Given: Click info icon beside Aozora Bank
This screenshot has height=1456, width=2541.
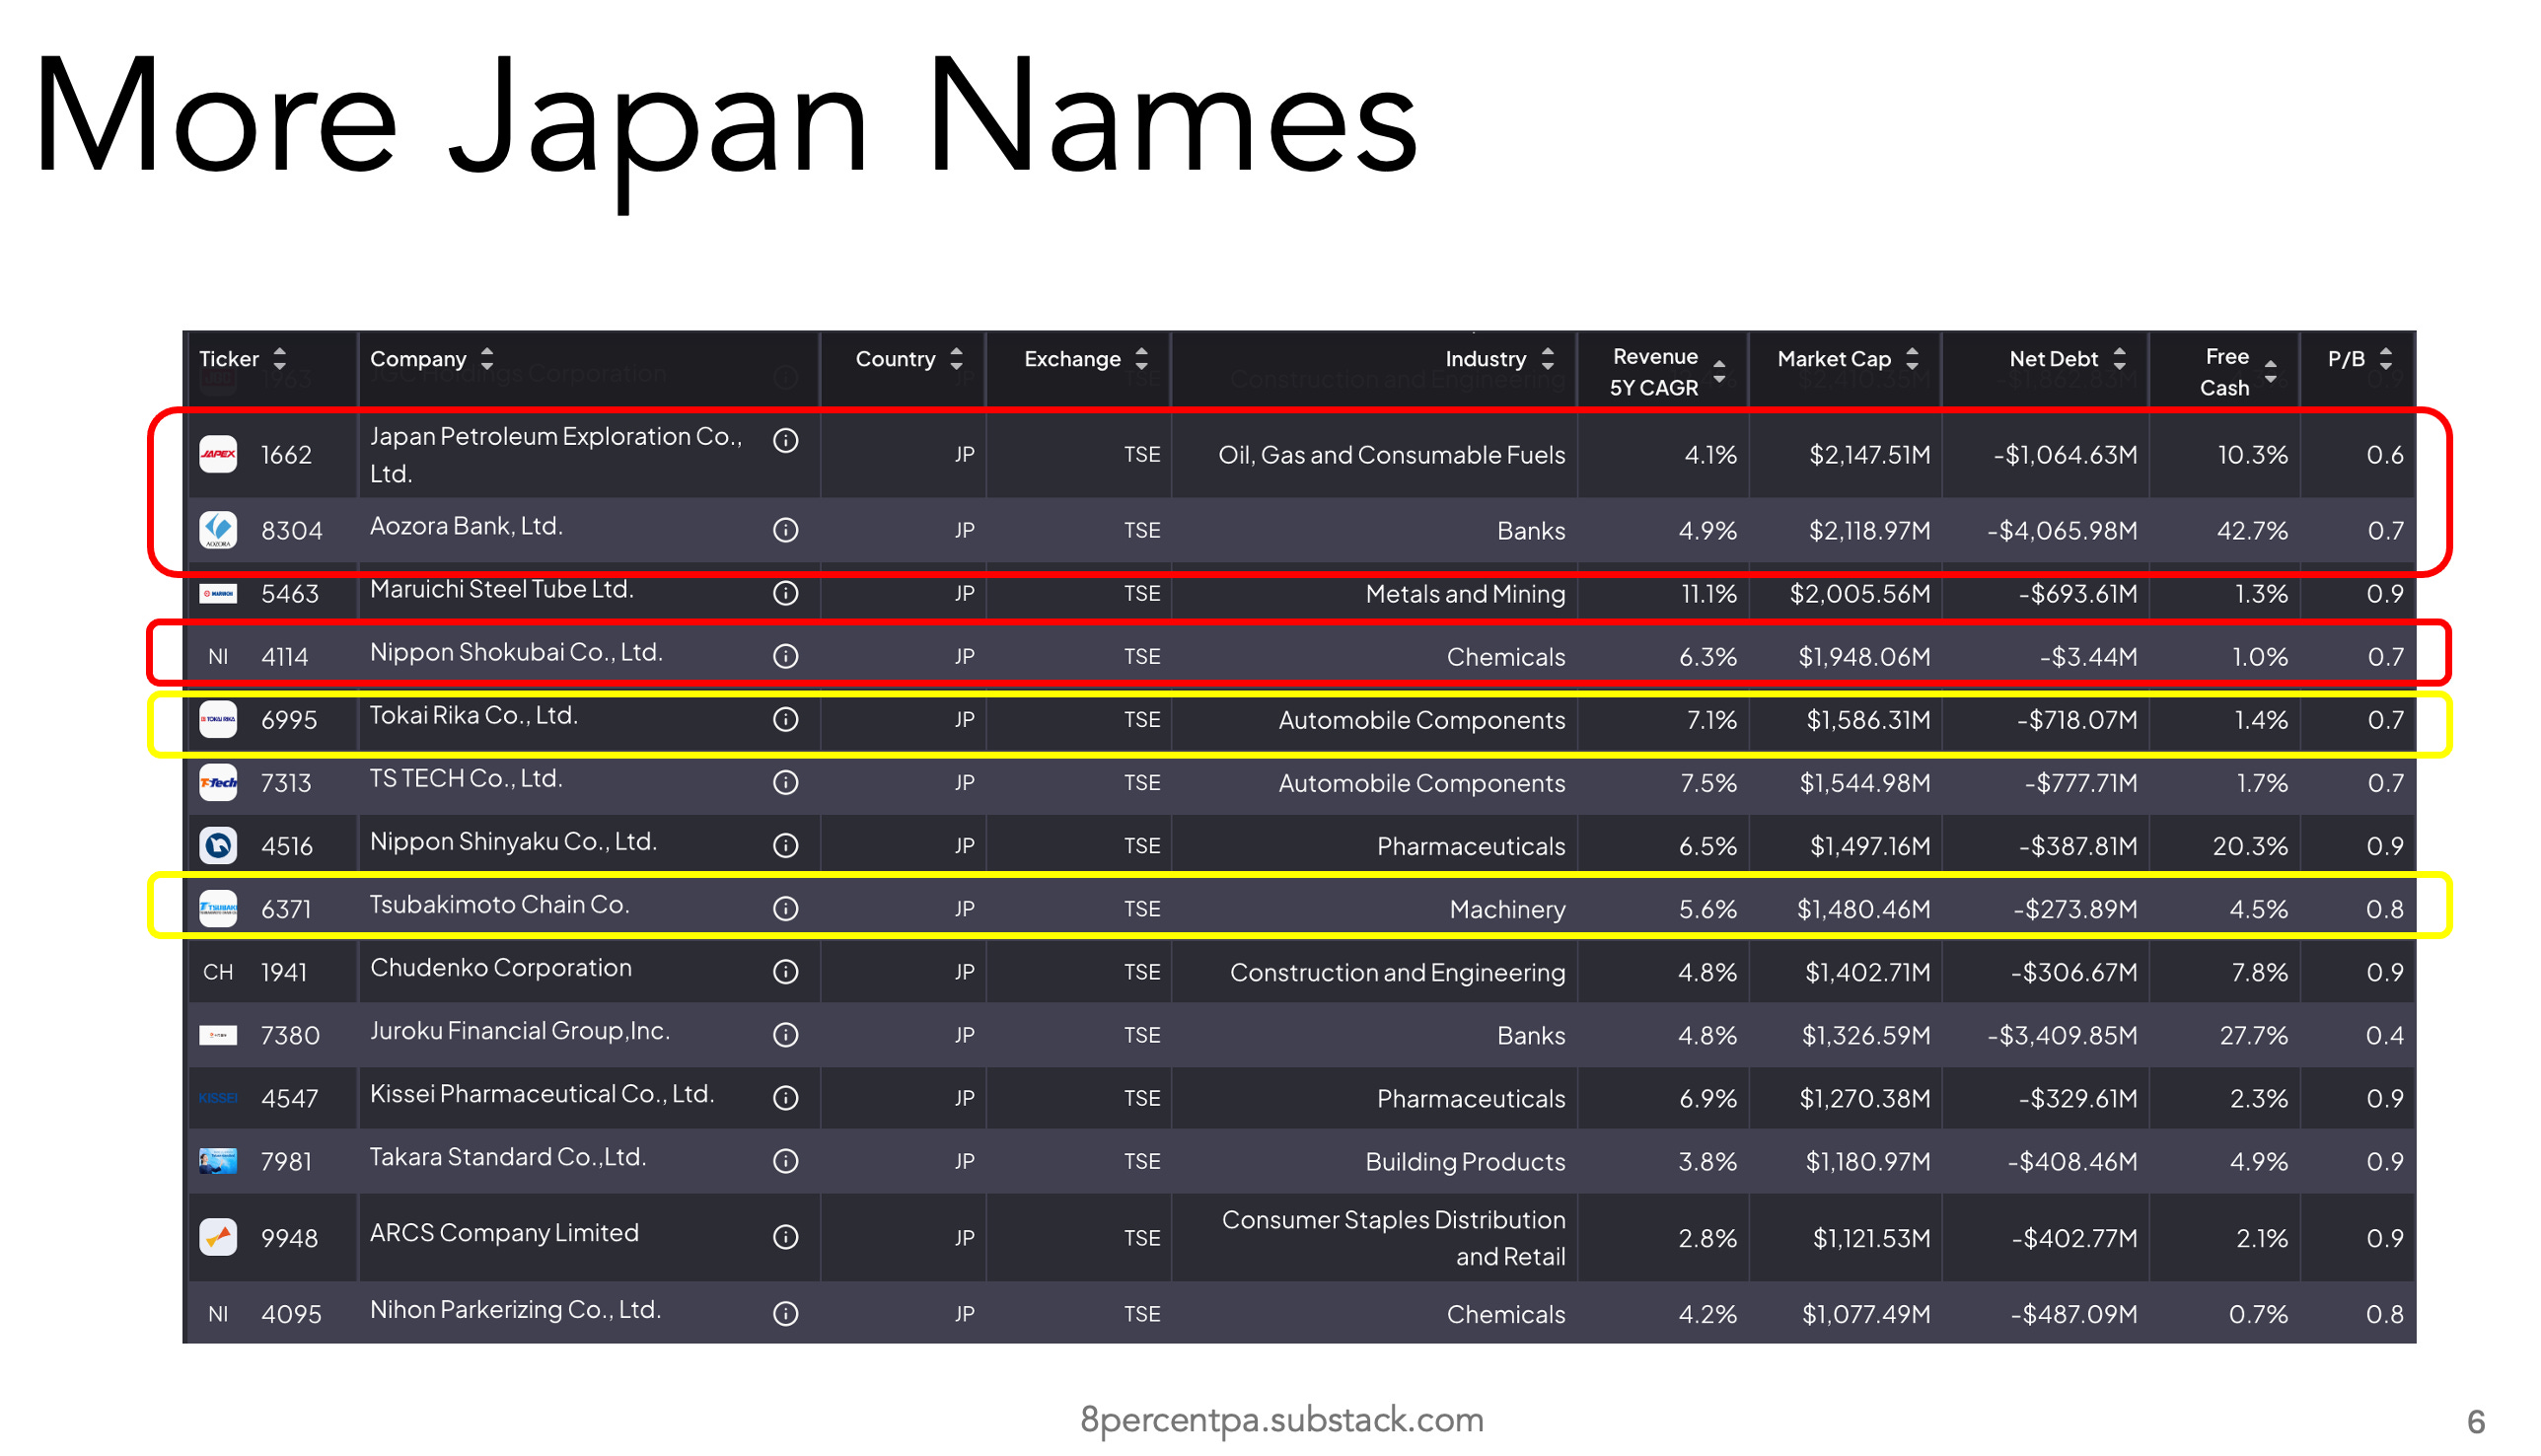Looking at the screenshot, I should (786, 530).
